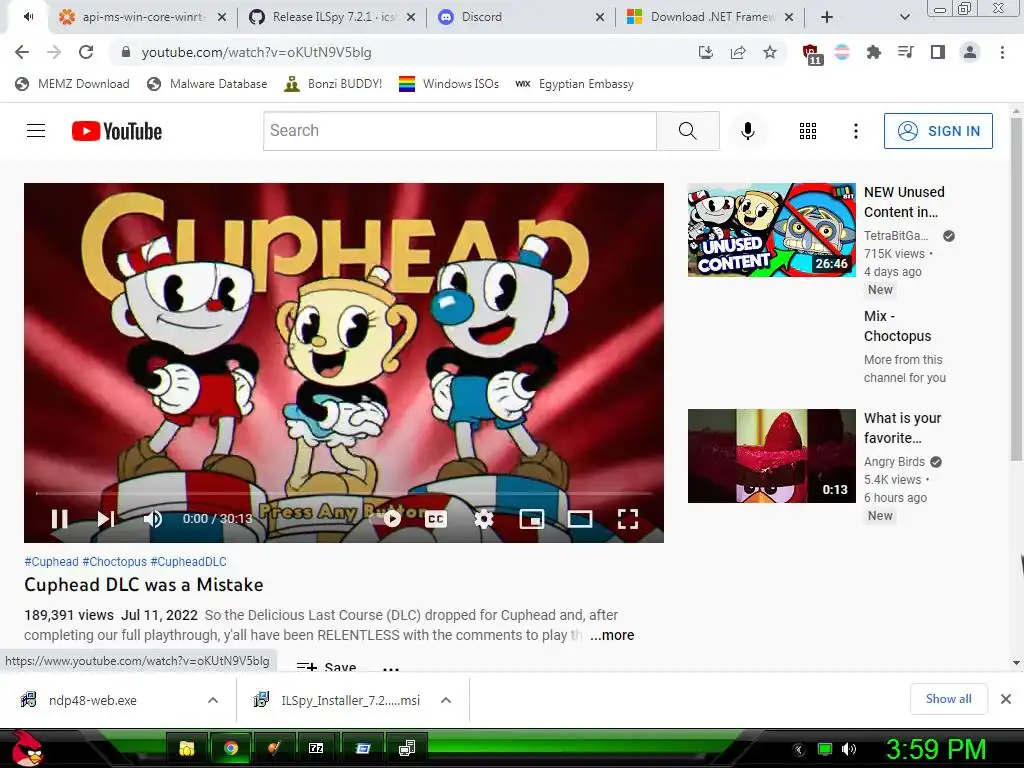Open the Windows ISOs bookmark
This screenshot has width=1024, height=768.
pos(449,84)
